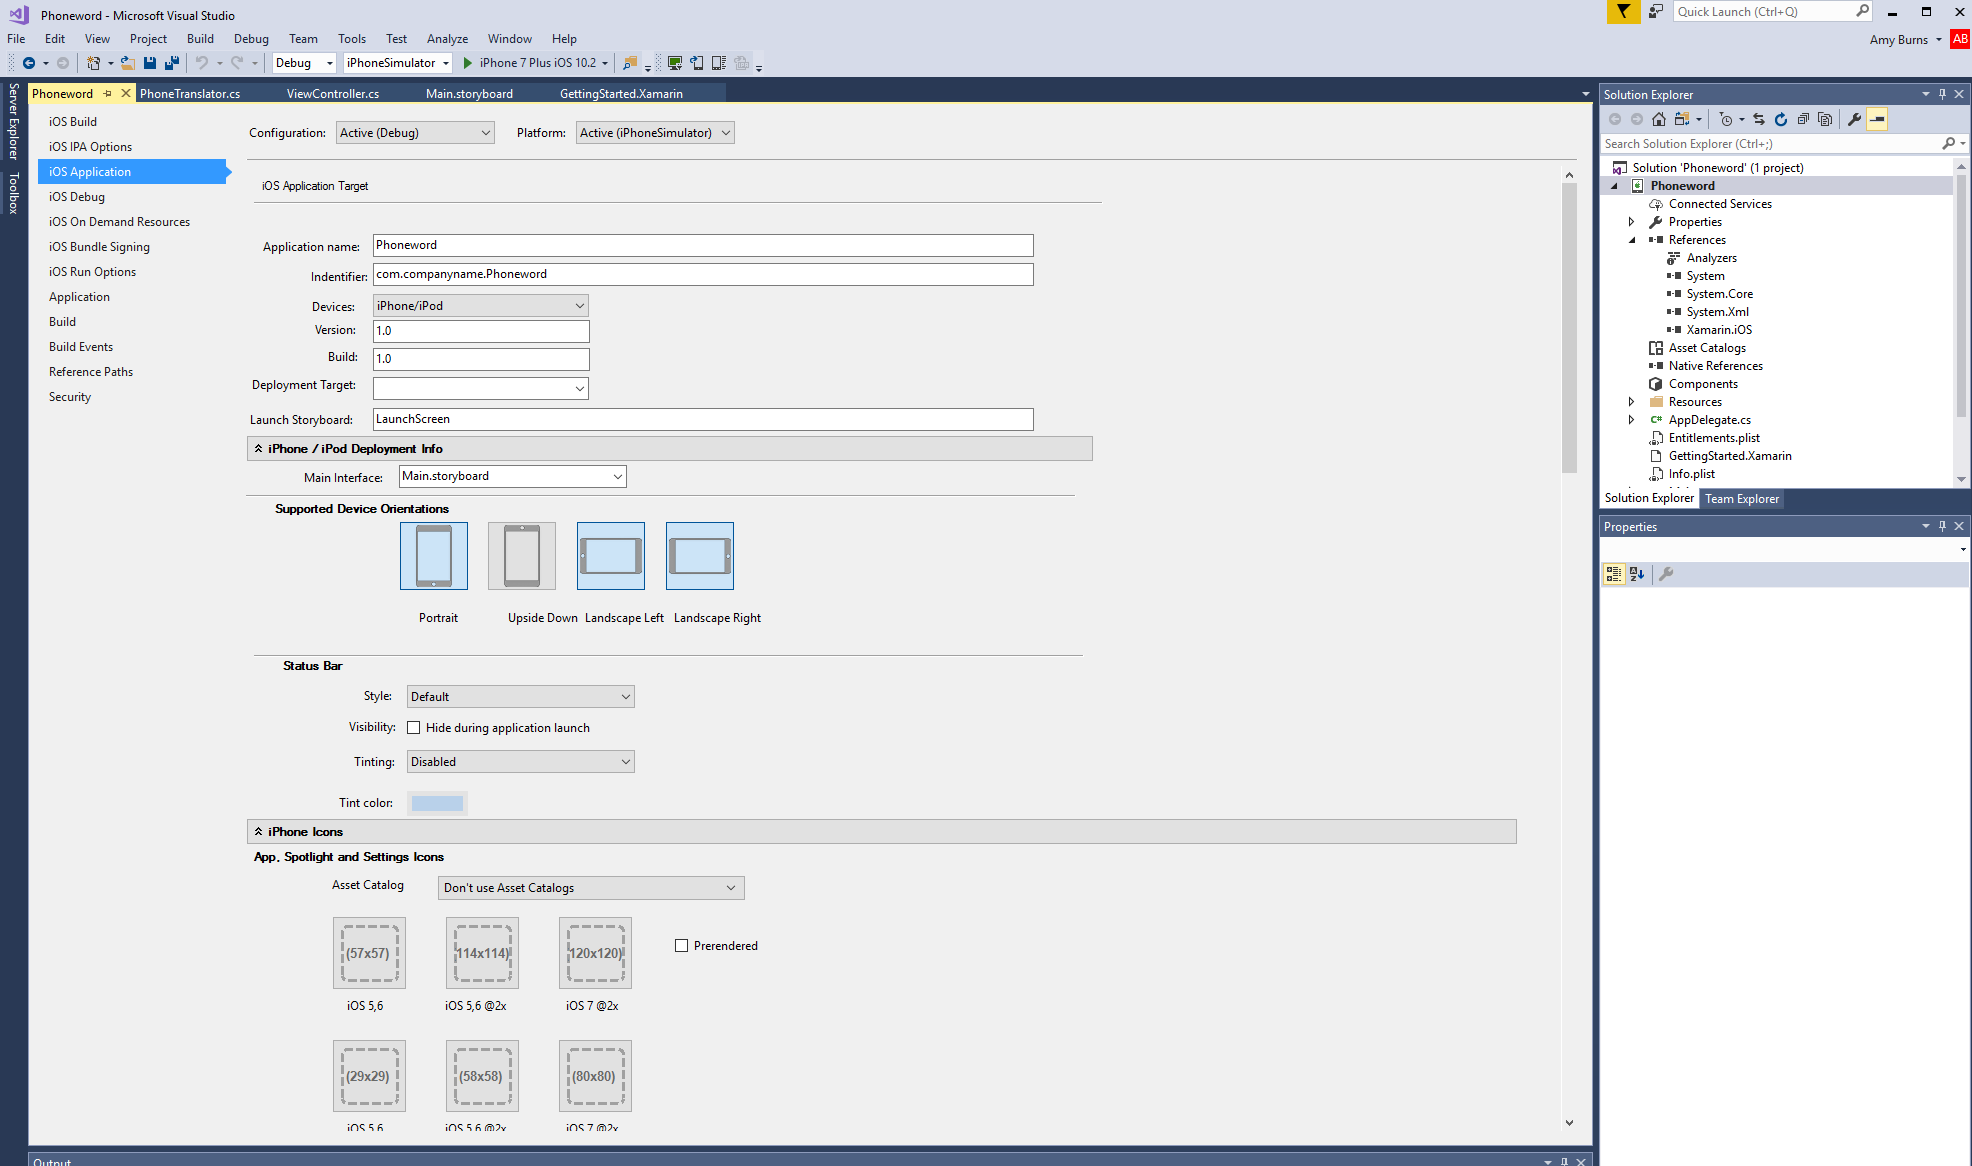Toggle Solution Explorer folder view switch icon
This screenshot has height=1166, width=1972.
click(x=1682, y=119)
